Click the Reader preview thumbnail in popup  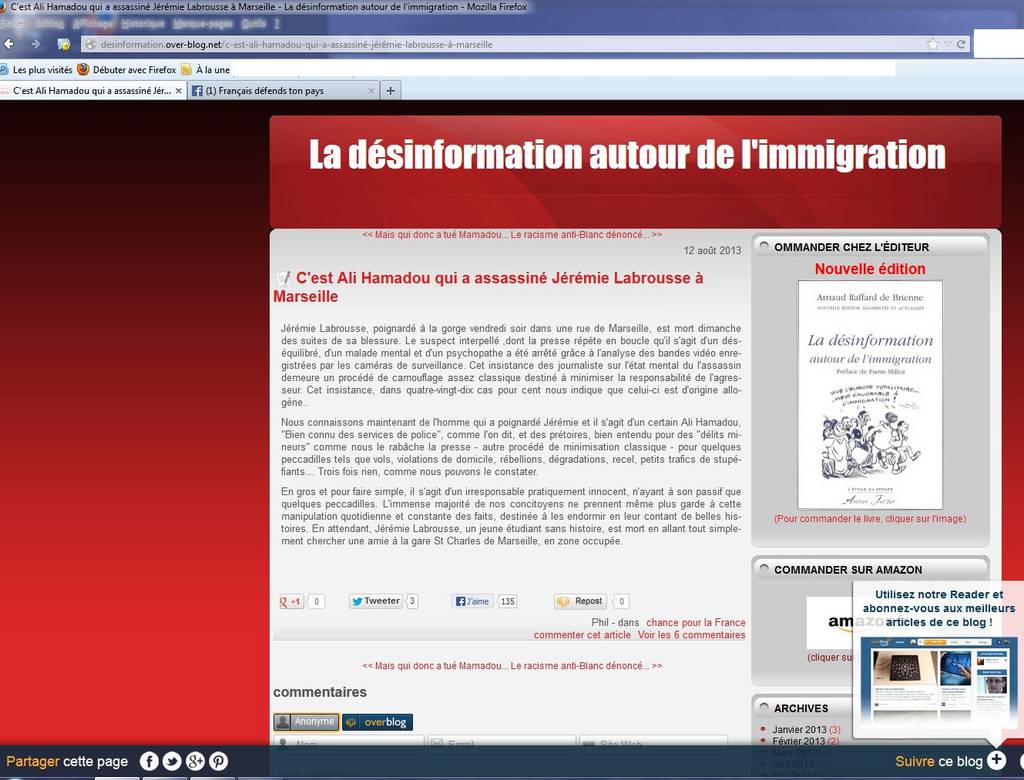[x=938, y=680]
